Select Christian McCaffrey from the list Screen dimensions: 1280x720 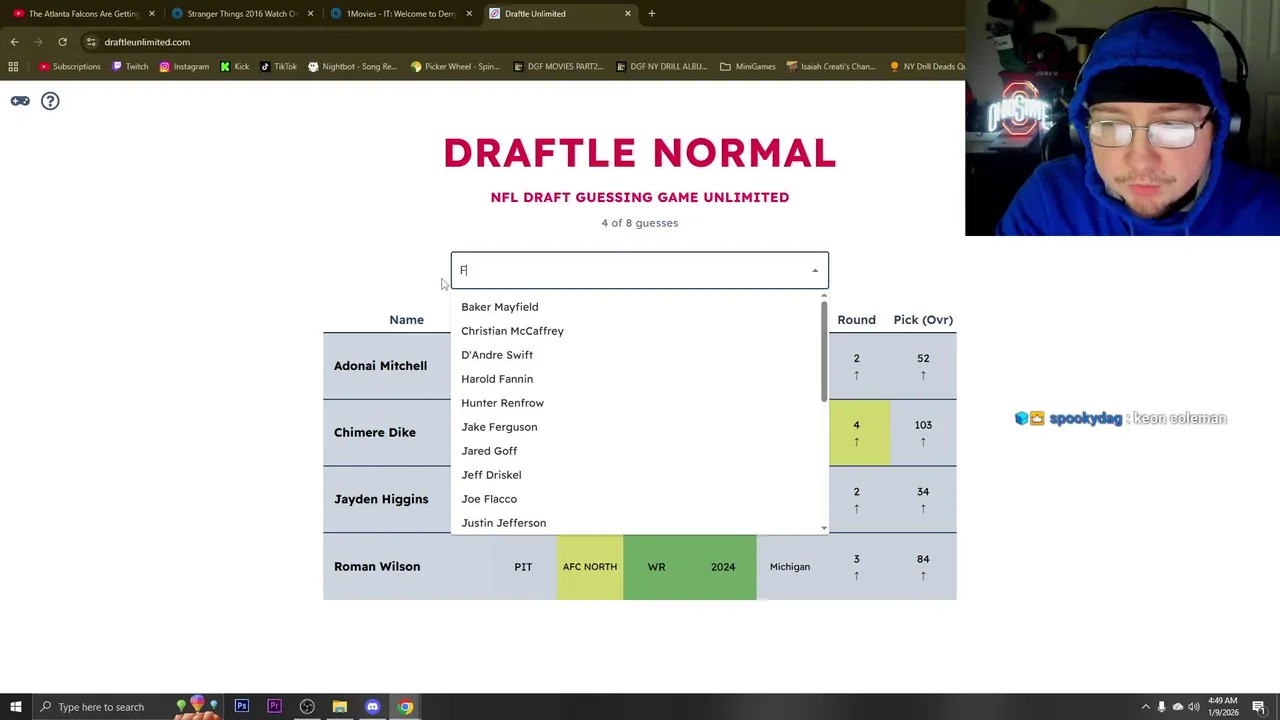click(639, 331)
